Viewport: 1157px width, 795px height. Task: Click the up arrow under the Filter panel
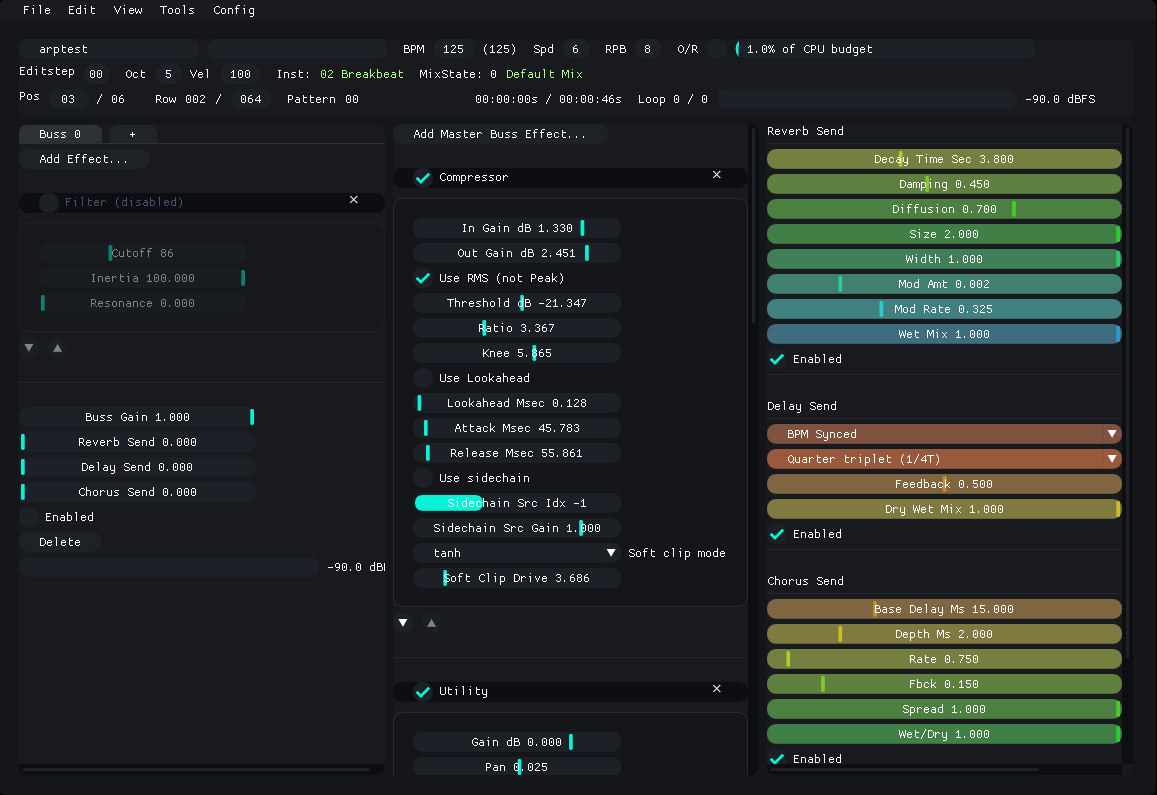57,347
